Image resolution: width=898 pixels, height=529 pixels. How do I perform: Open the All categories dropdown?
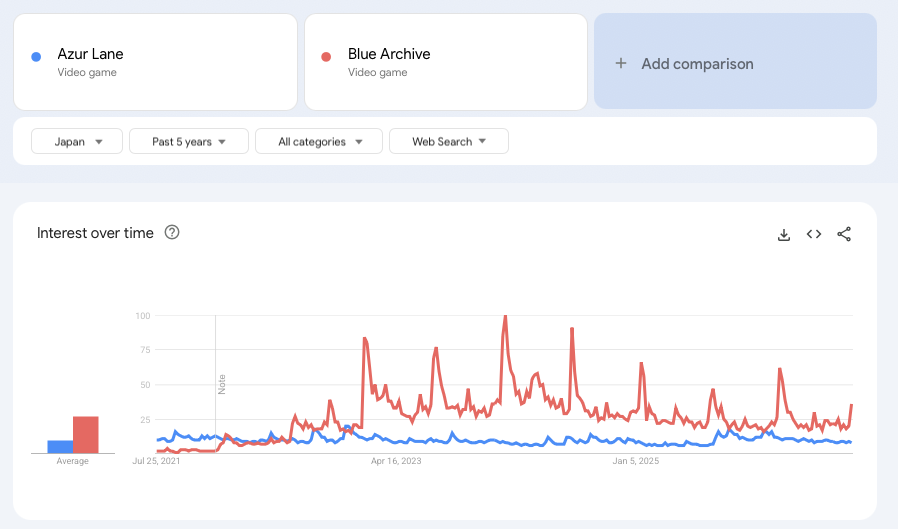[319, 141]
